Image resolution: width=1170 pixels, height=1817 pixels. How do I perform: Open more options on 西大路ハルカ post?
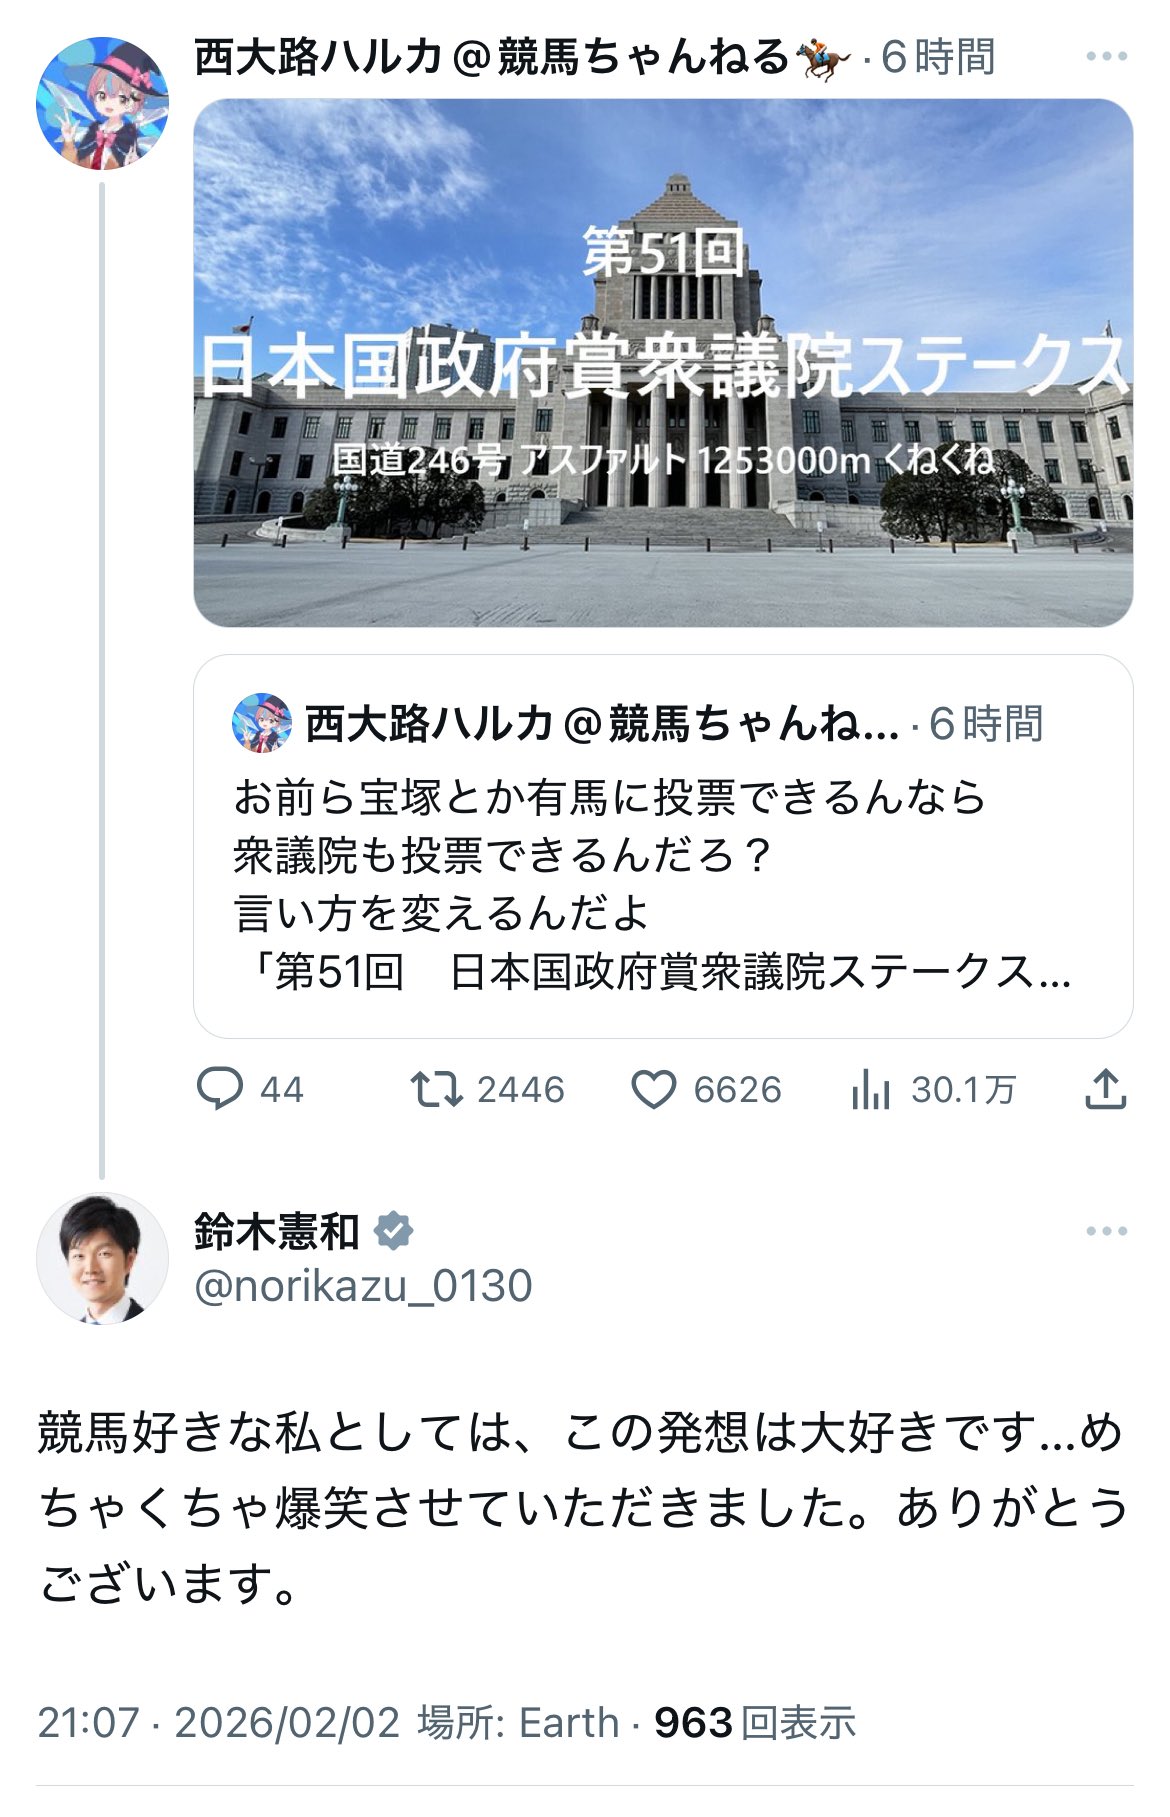tap(1106, 57)
